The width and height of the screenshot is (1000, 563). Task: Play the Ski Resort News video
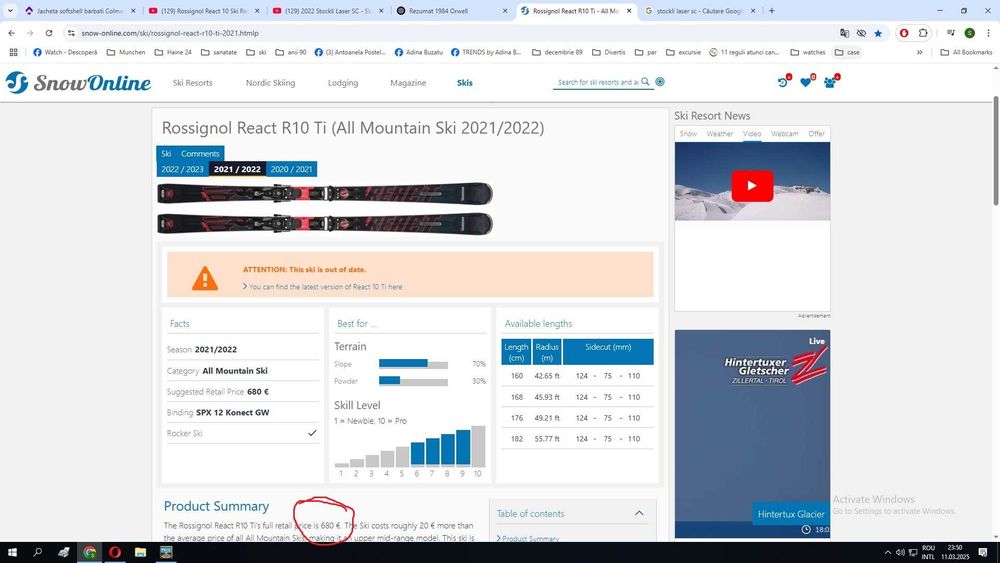click(752, 186)
